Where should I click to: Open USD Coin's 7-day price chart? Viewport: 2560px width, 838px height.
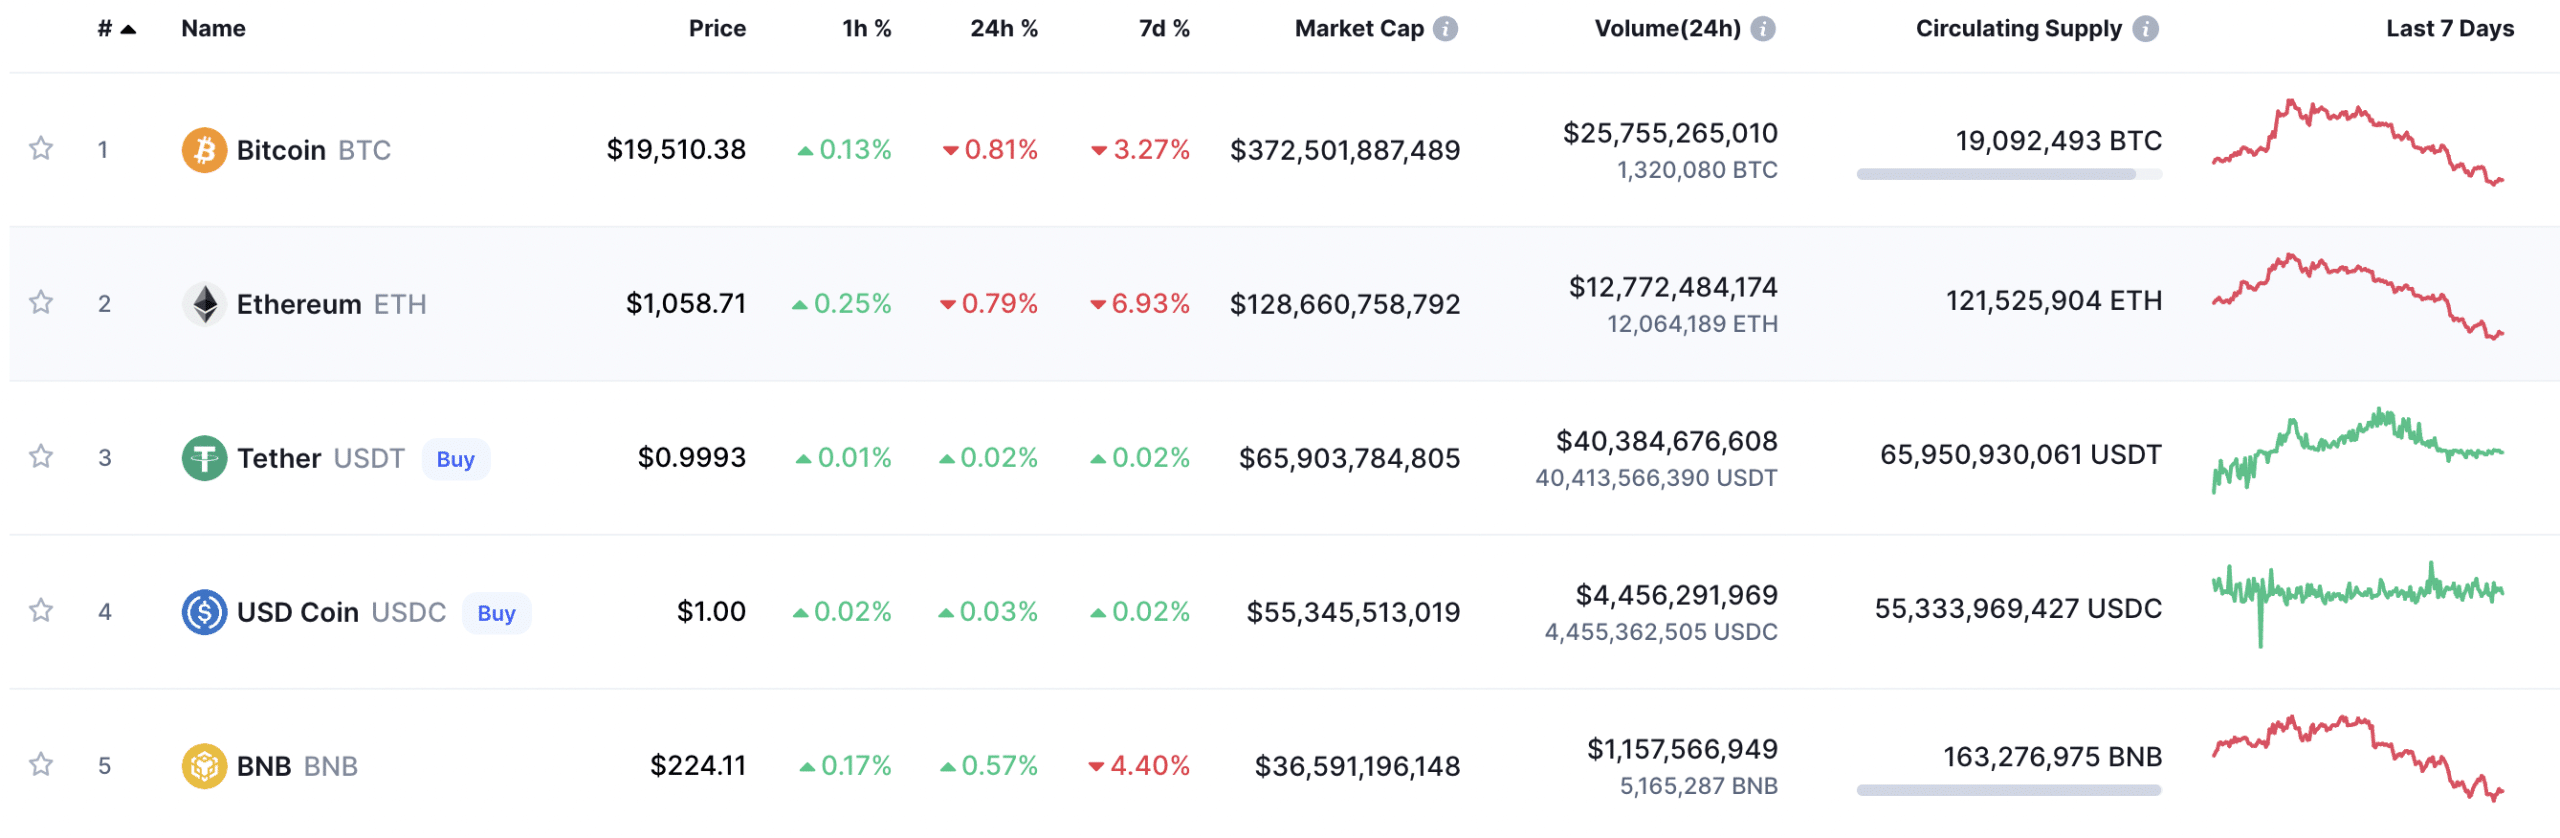click(2357, 605)
